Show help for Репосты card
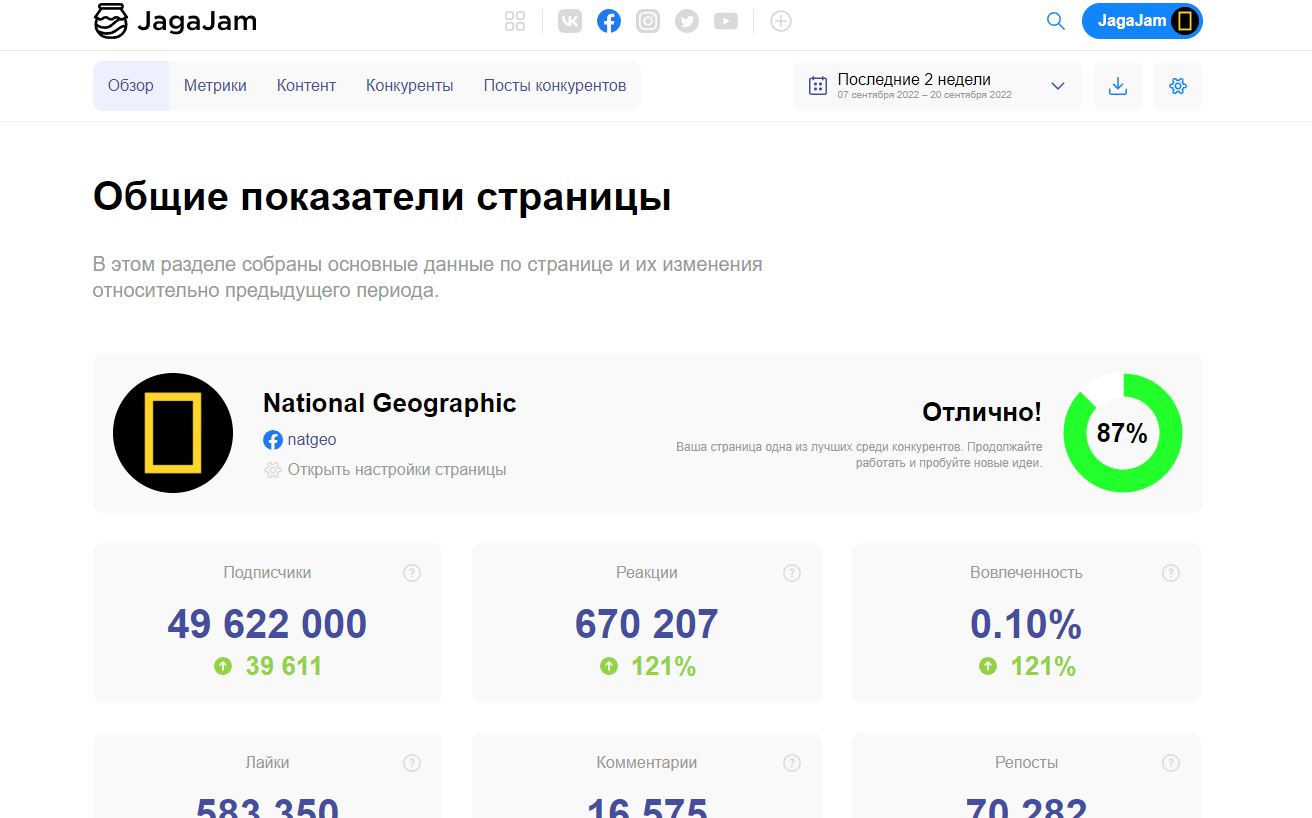The width and height of the screenshot is (1312, 818). pos(1171,763)
